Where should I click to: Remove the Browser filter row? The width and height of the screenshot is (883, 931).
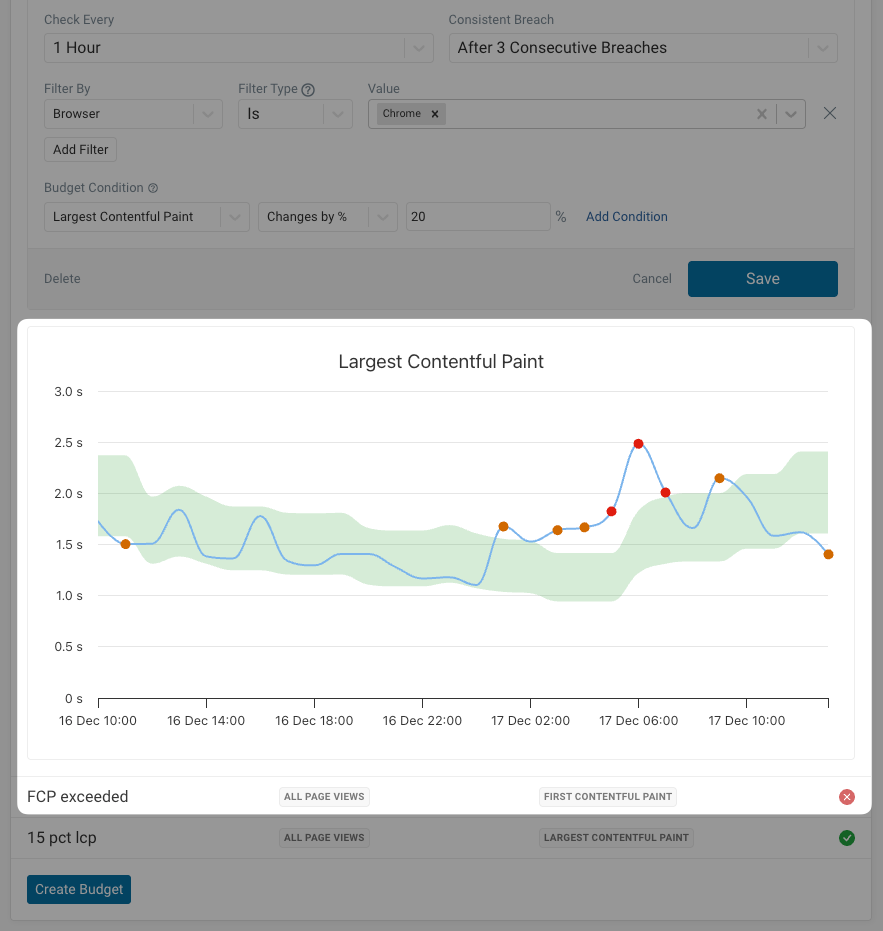tap(829, 113)
